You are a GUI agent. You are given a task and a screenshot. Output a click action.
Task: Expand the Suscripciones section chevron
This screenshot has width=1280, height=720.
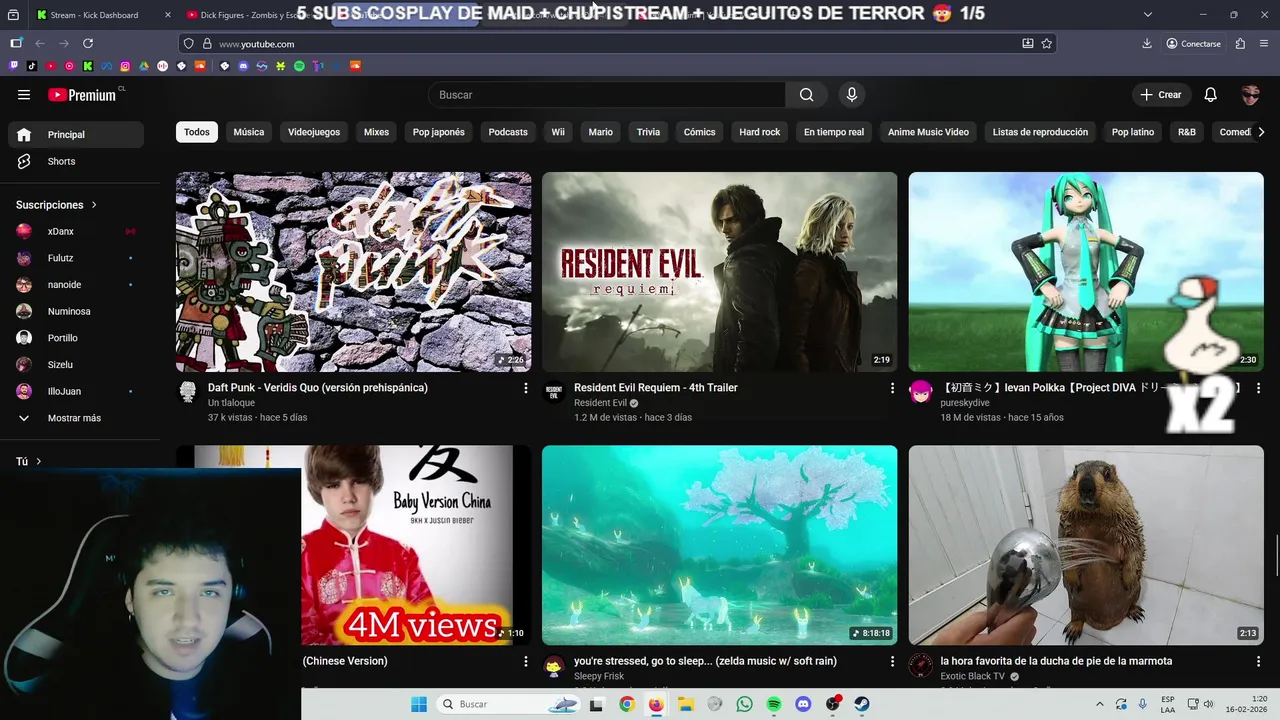click(x=95, y=205)
